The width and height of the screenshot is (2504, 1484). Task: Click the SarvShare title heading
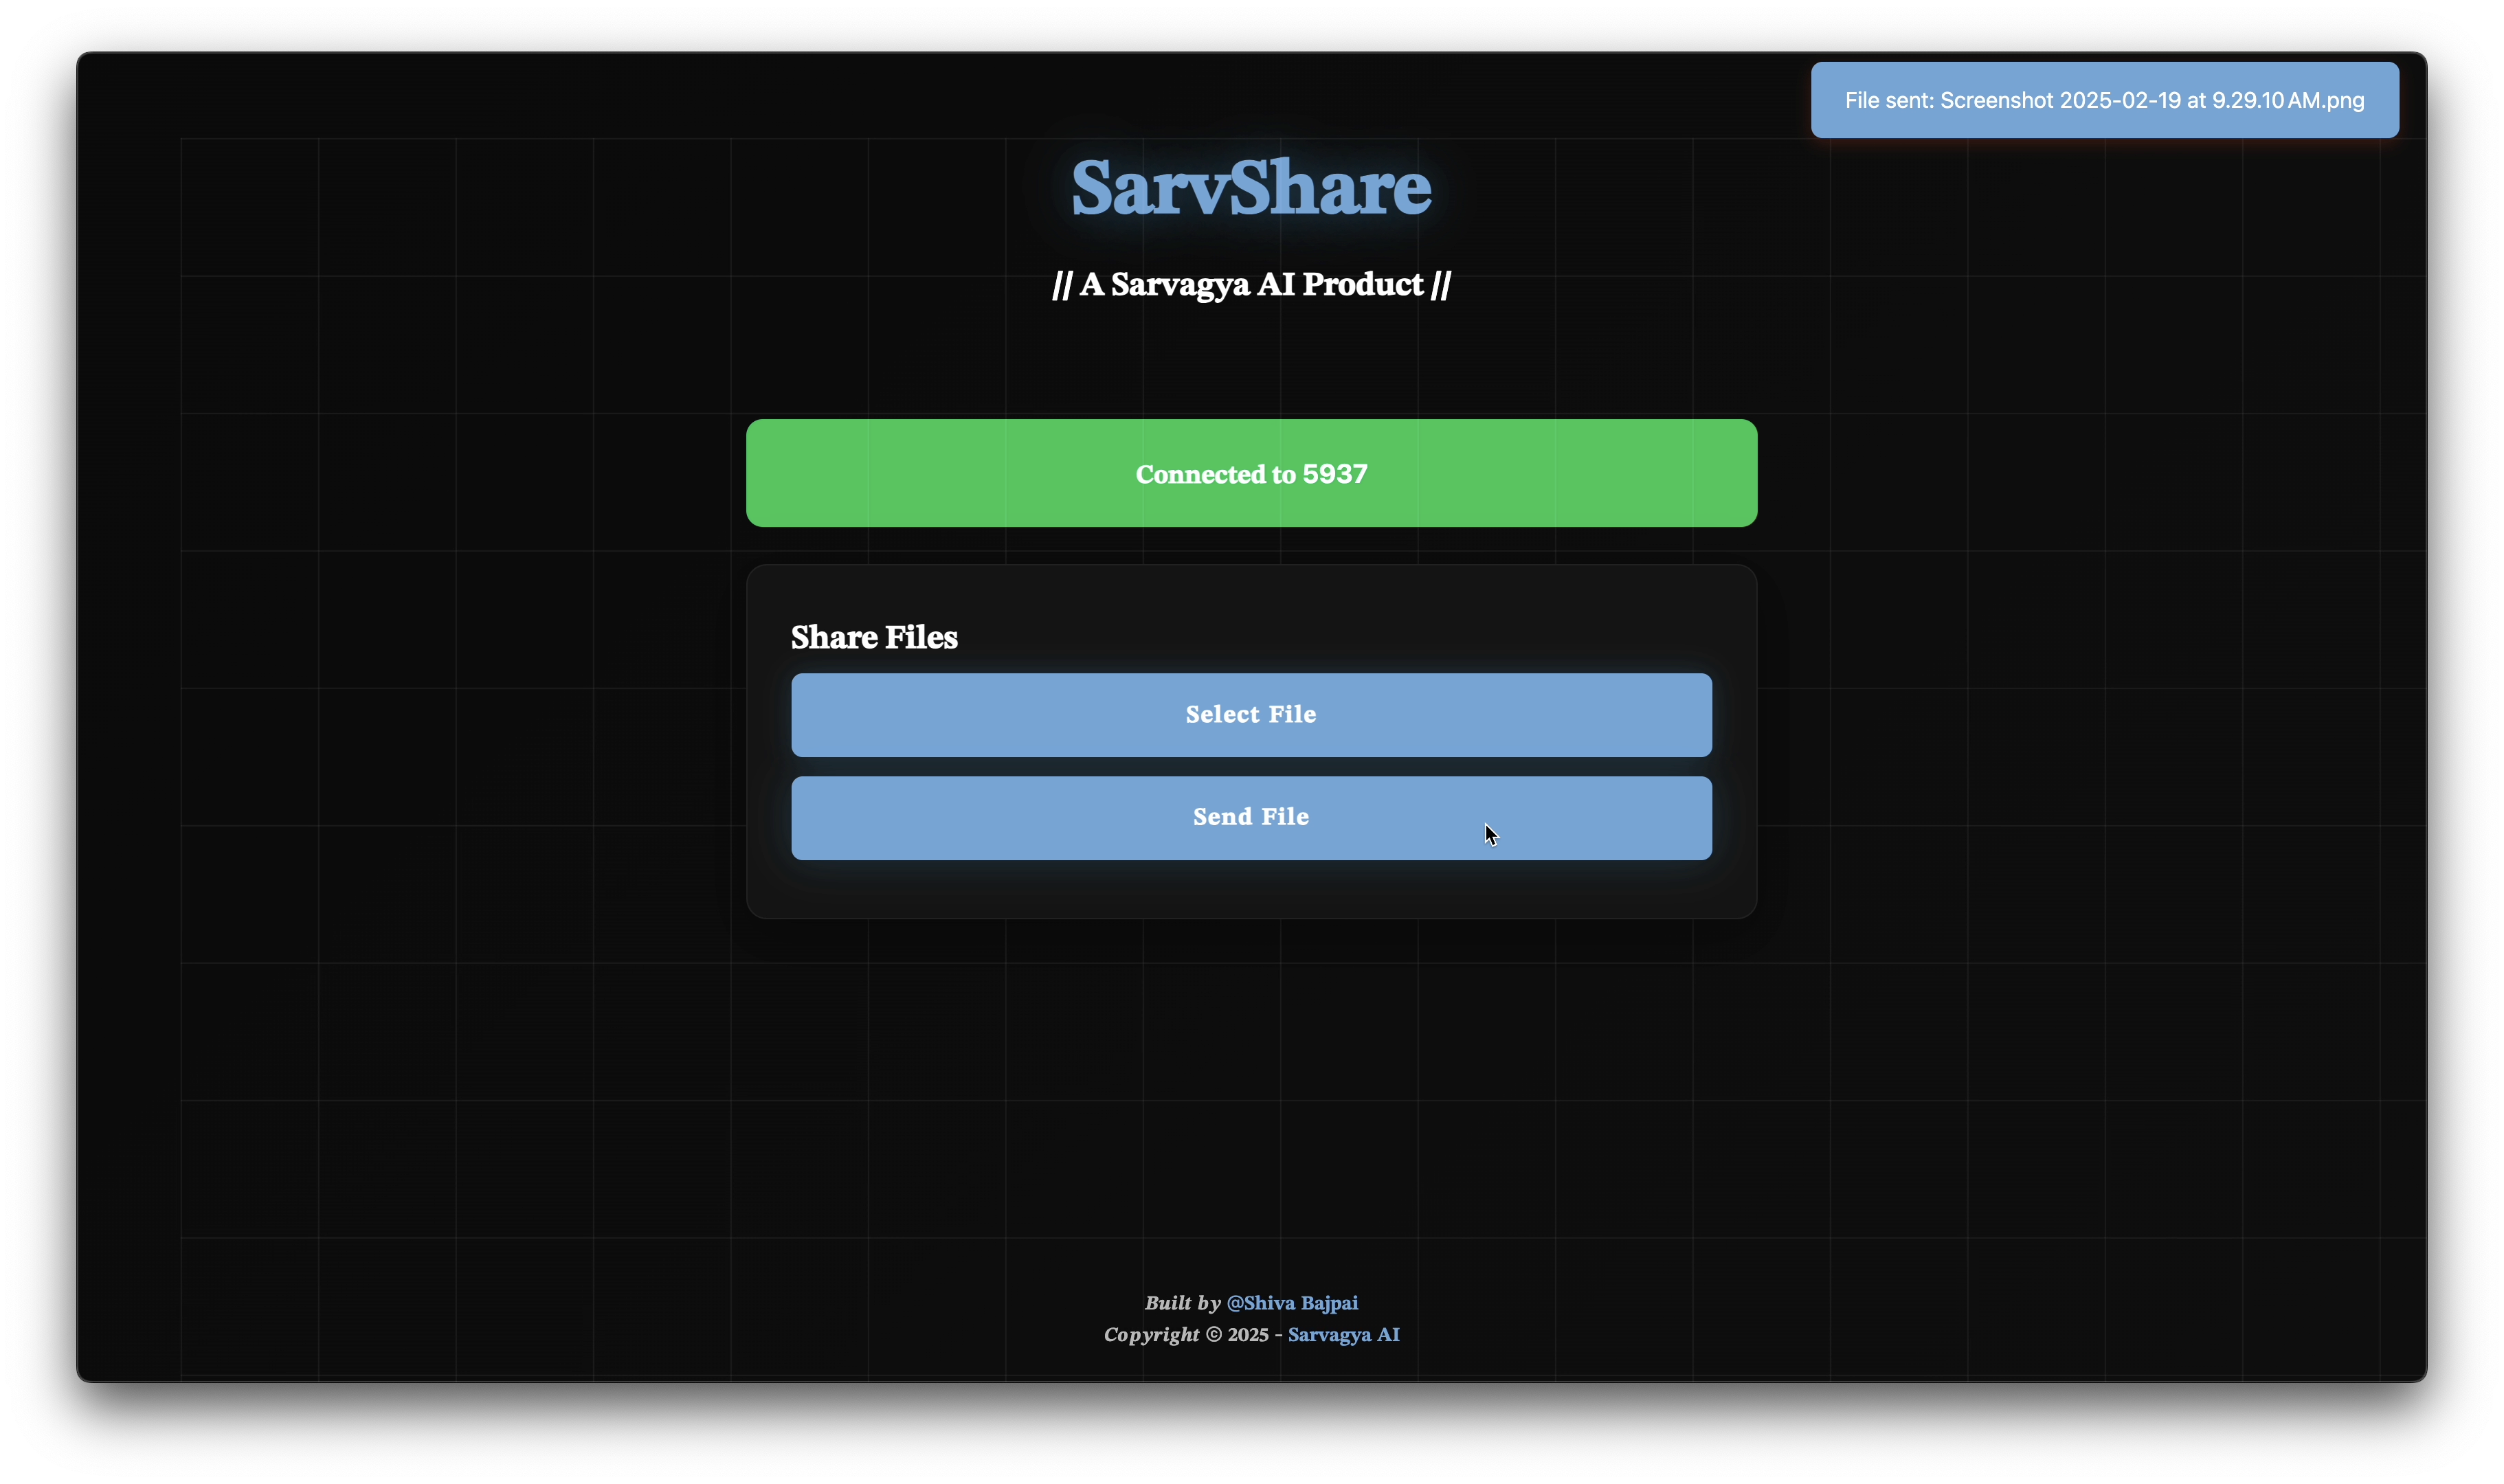tap(1251, 187)
